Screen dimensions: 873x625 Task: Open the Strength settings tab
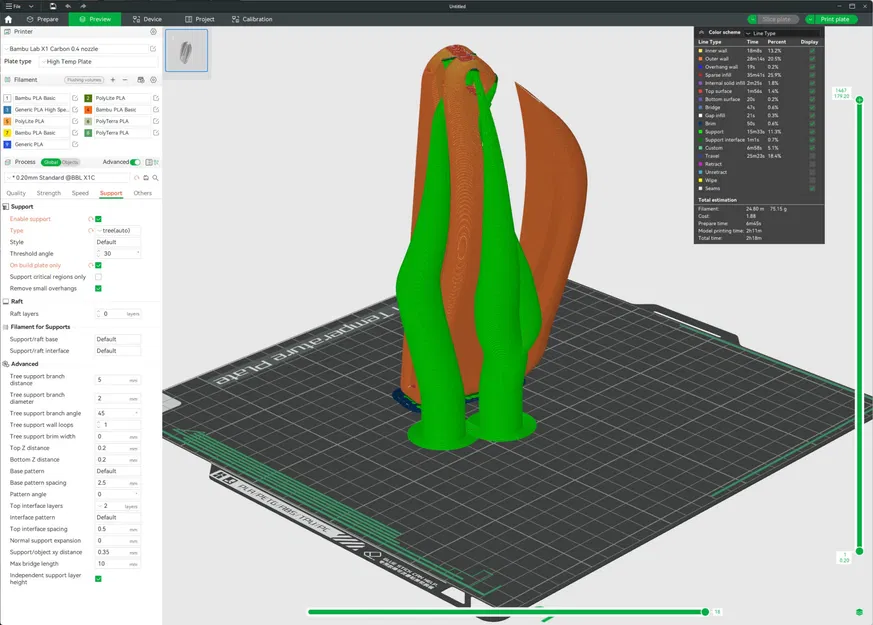[x=49, y=193]
